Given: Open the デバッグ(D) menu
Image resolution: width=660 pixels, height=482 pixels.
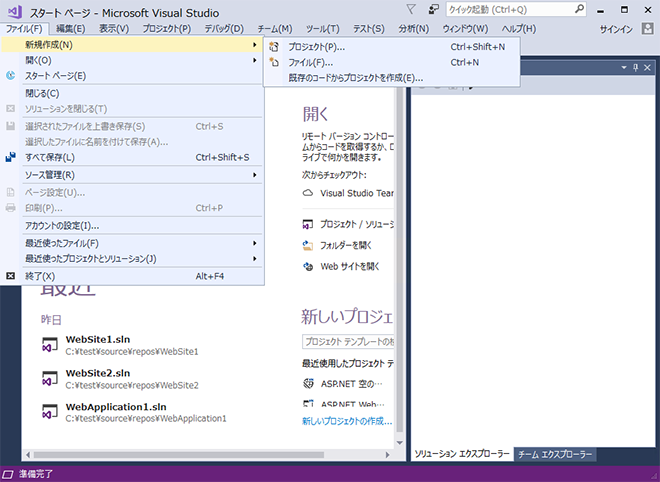Looking at the screenshot, I should [x=224, y=29].
